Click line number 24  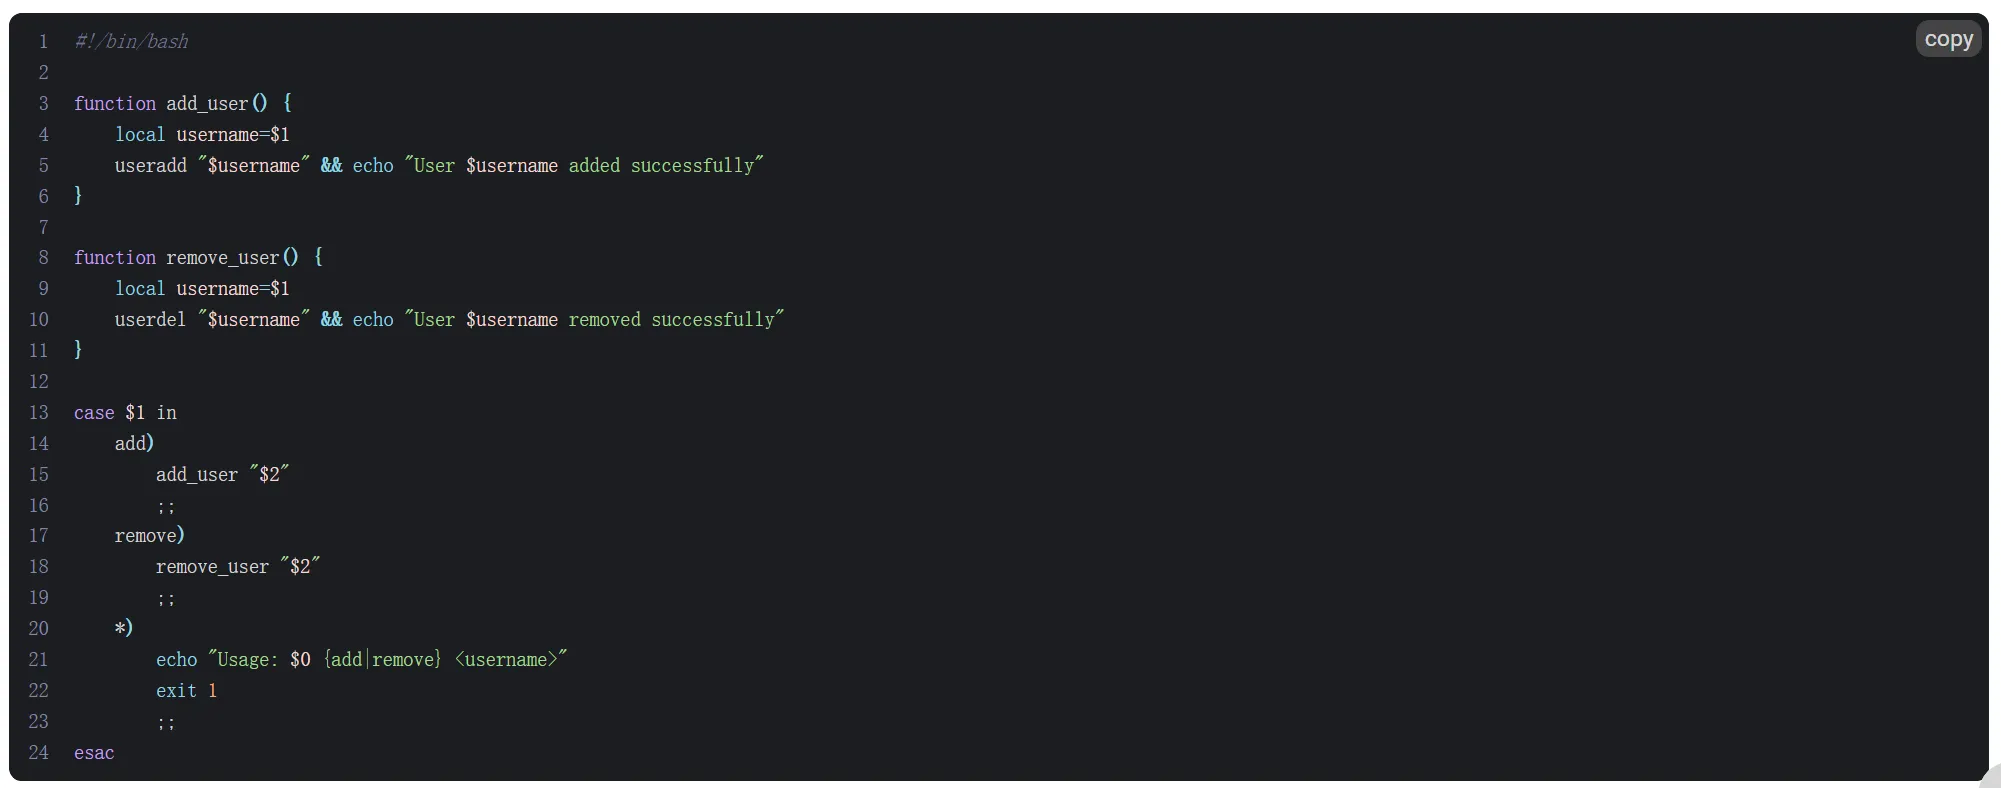(x=39, y=753)
